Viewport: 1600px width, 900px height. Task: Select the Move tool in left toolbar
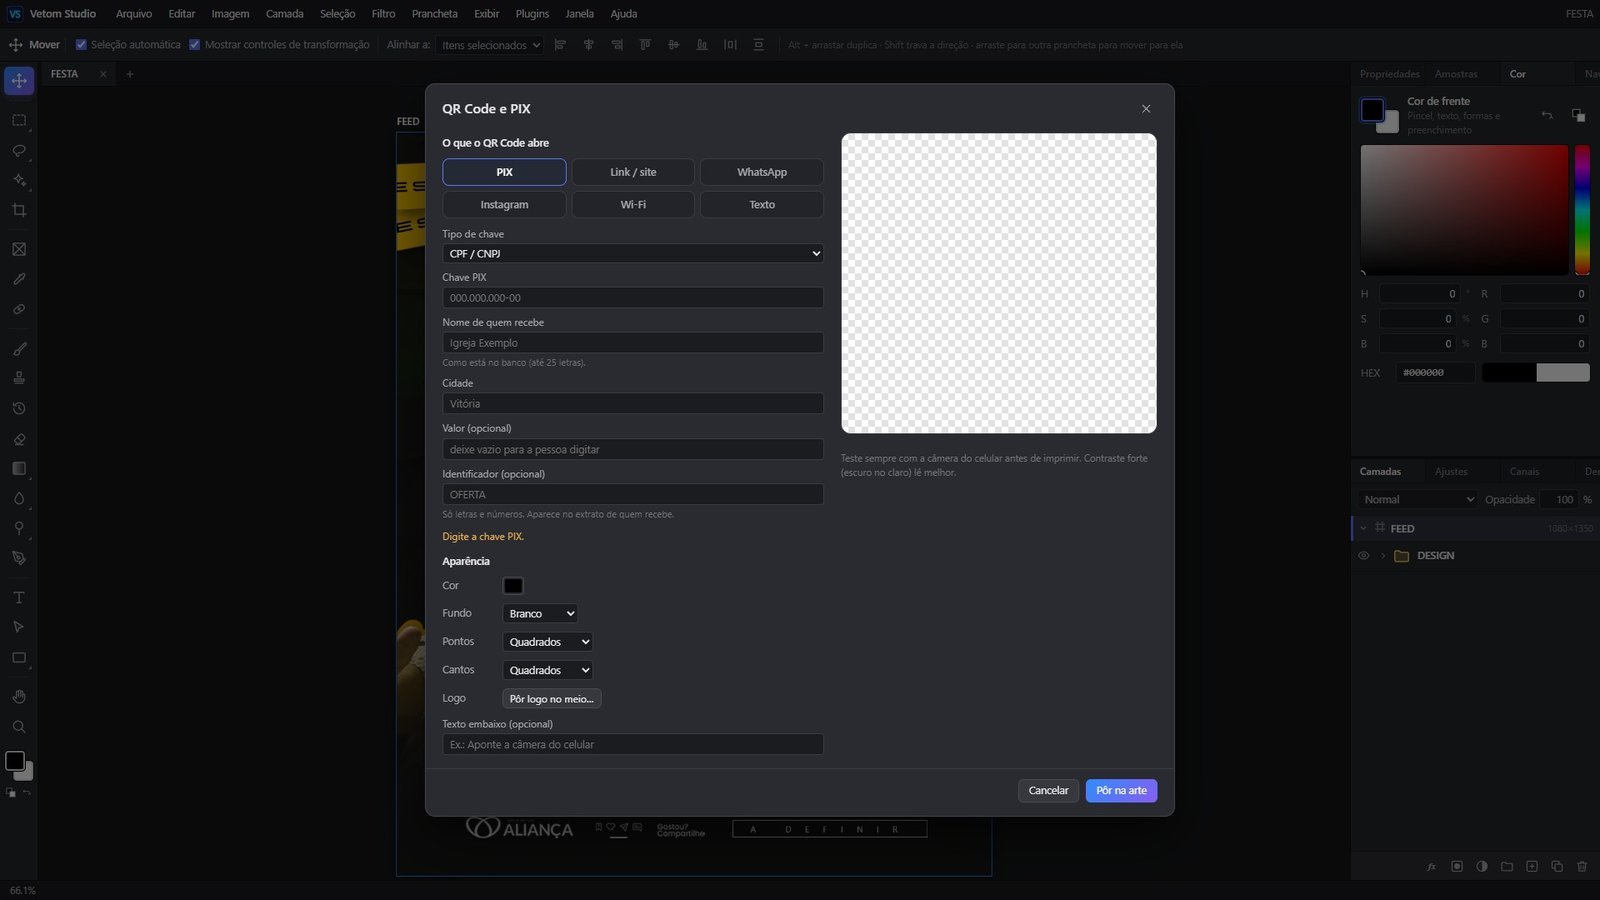(x=19, y=81)
